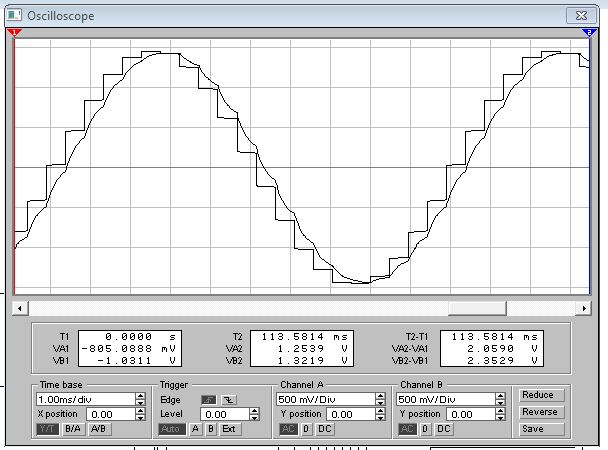Decrease Channel B Y position
The image size is (608, 450).
click(x=500, y=417)
